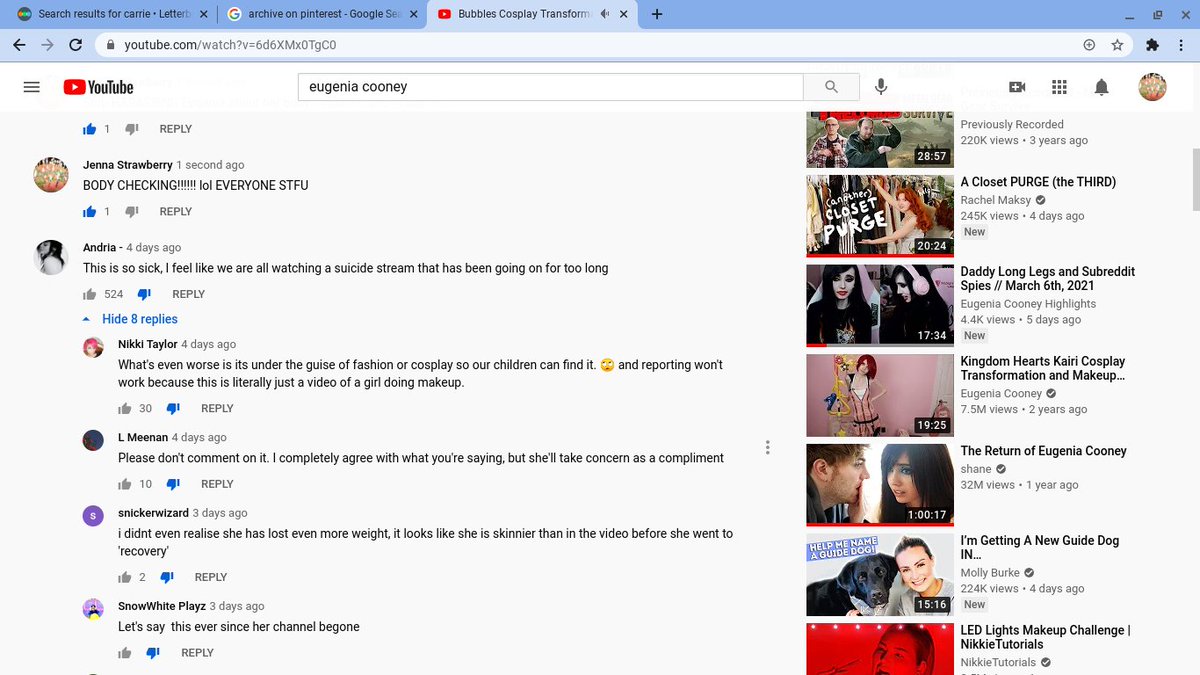
Task: Reply to Jenna Strawberry's comment
Action: click(176, 211)
